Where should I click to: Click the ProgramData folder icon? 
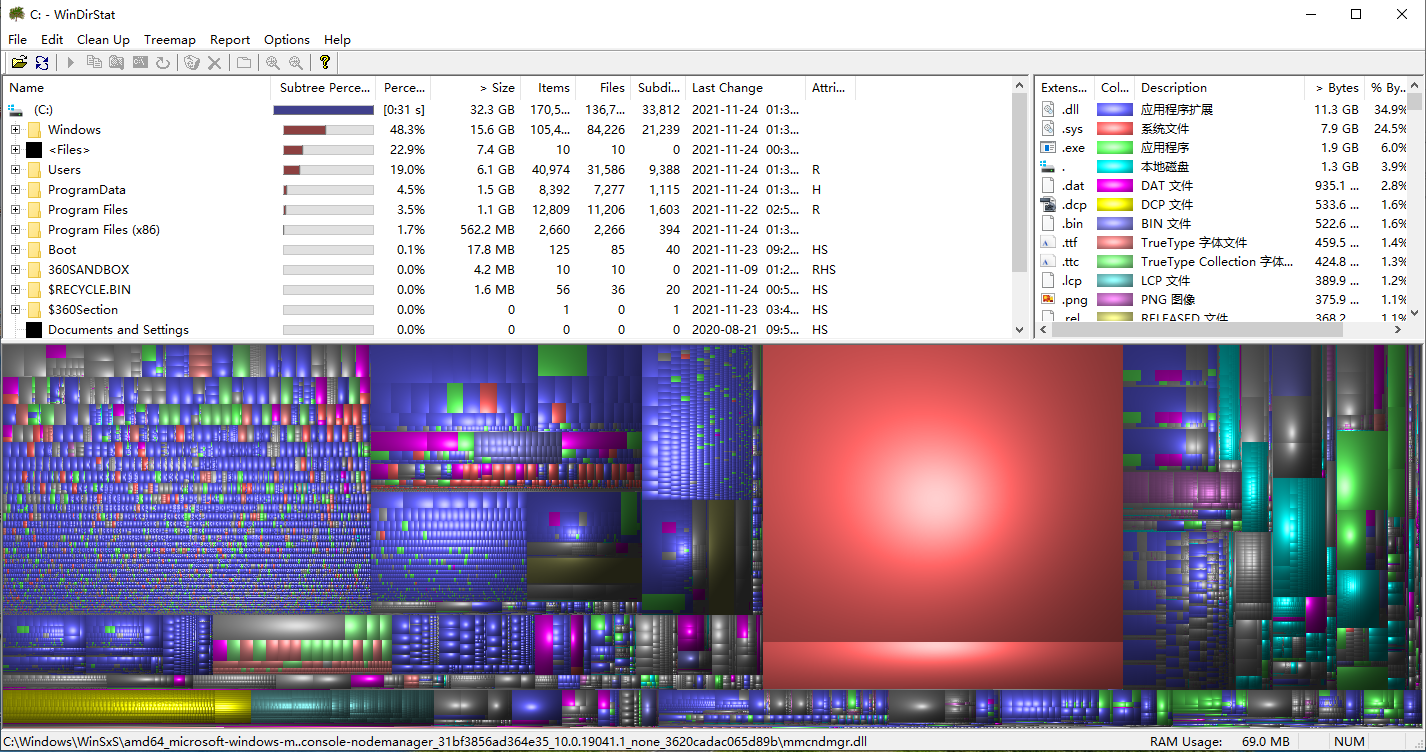click(35, 189)
